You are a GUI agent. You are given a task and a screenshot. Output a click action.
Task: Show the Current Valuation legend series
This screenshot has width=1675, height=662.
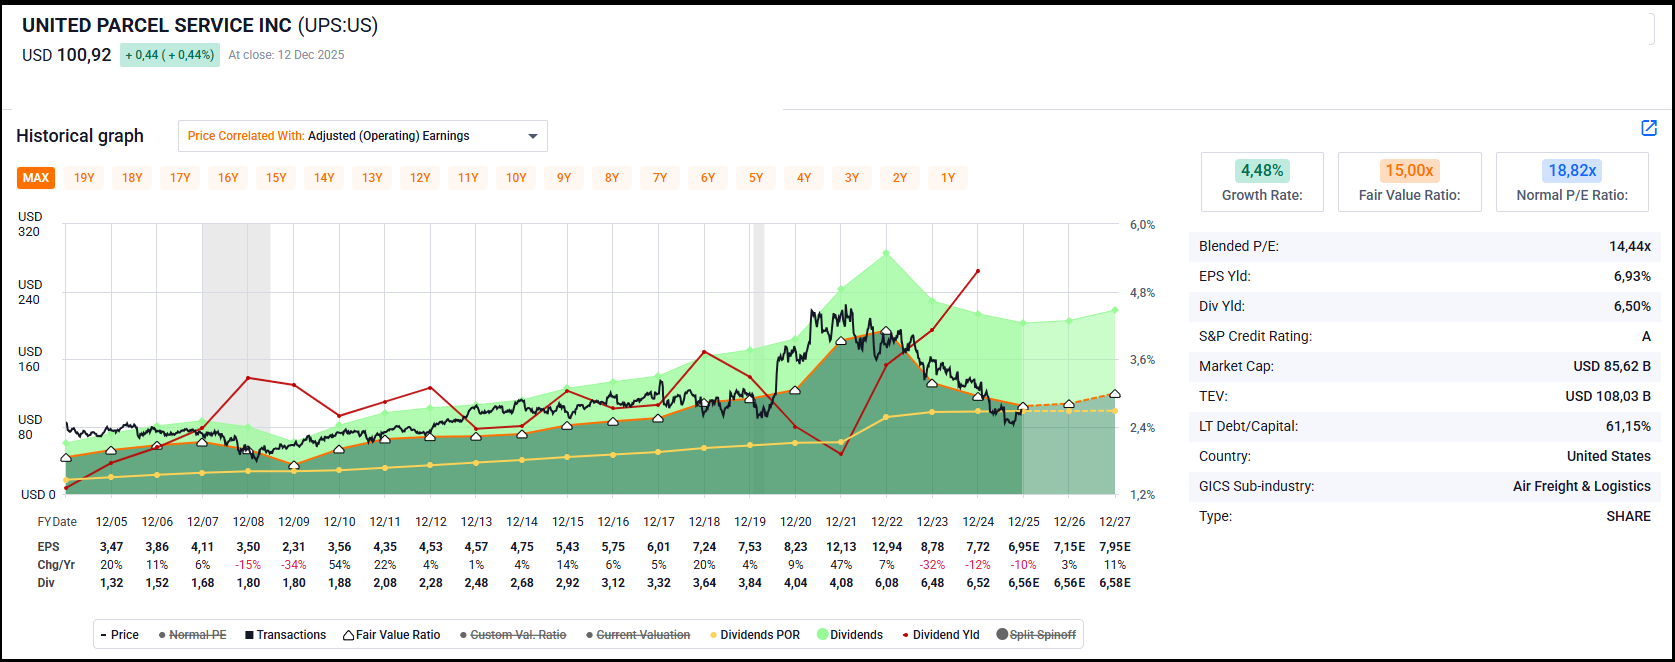point(637,635)
